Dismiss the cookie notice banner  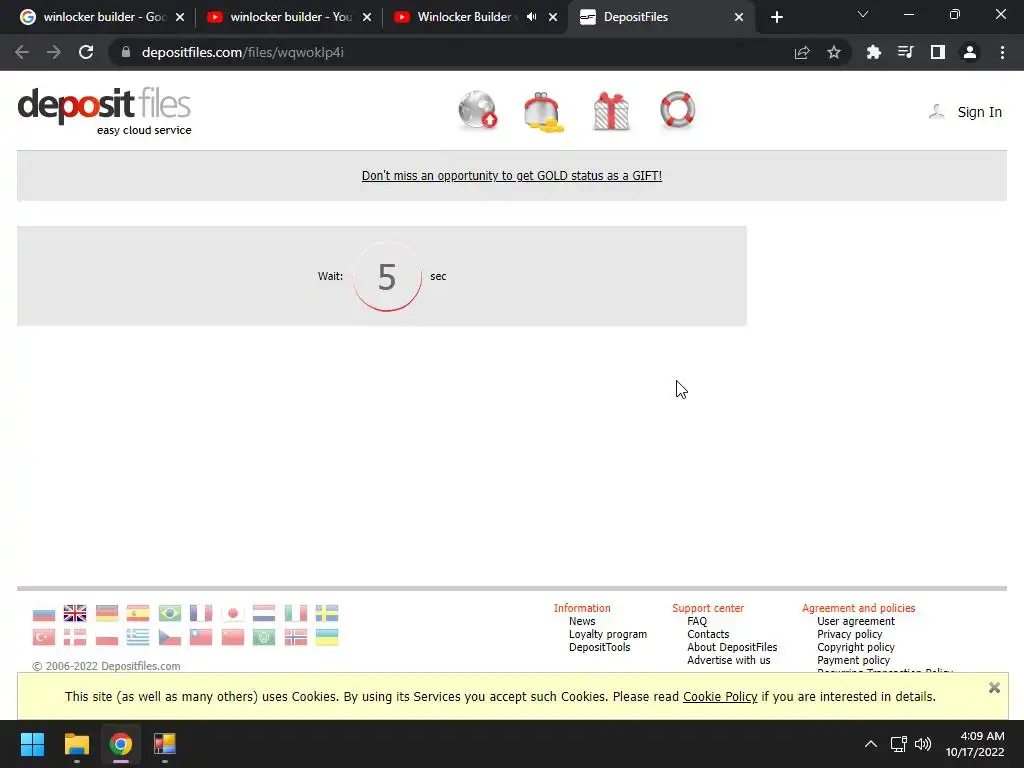tap(994, 688)
